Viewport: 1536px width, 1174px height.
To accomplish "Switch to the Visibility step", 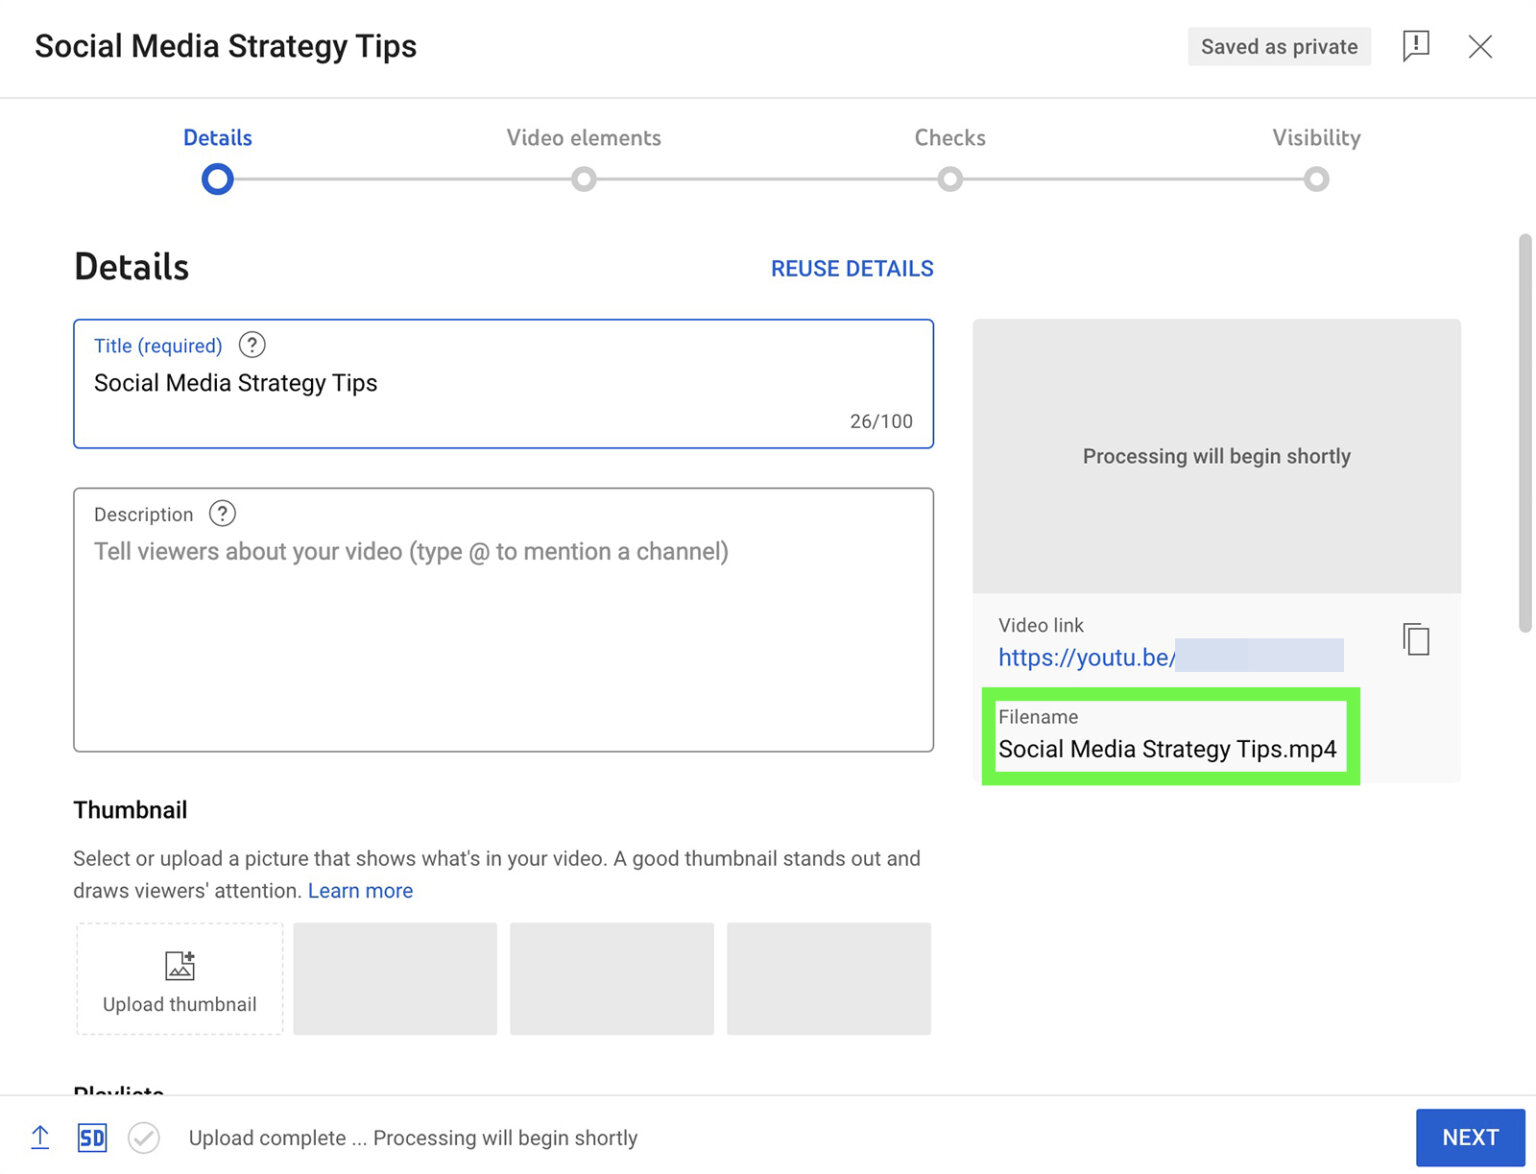I will click(x=1317, y=179).
